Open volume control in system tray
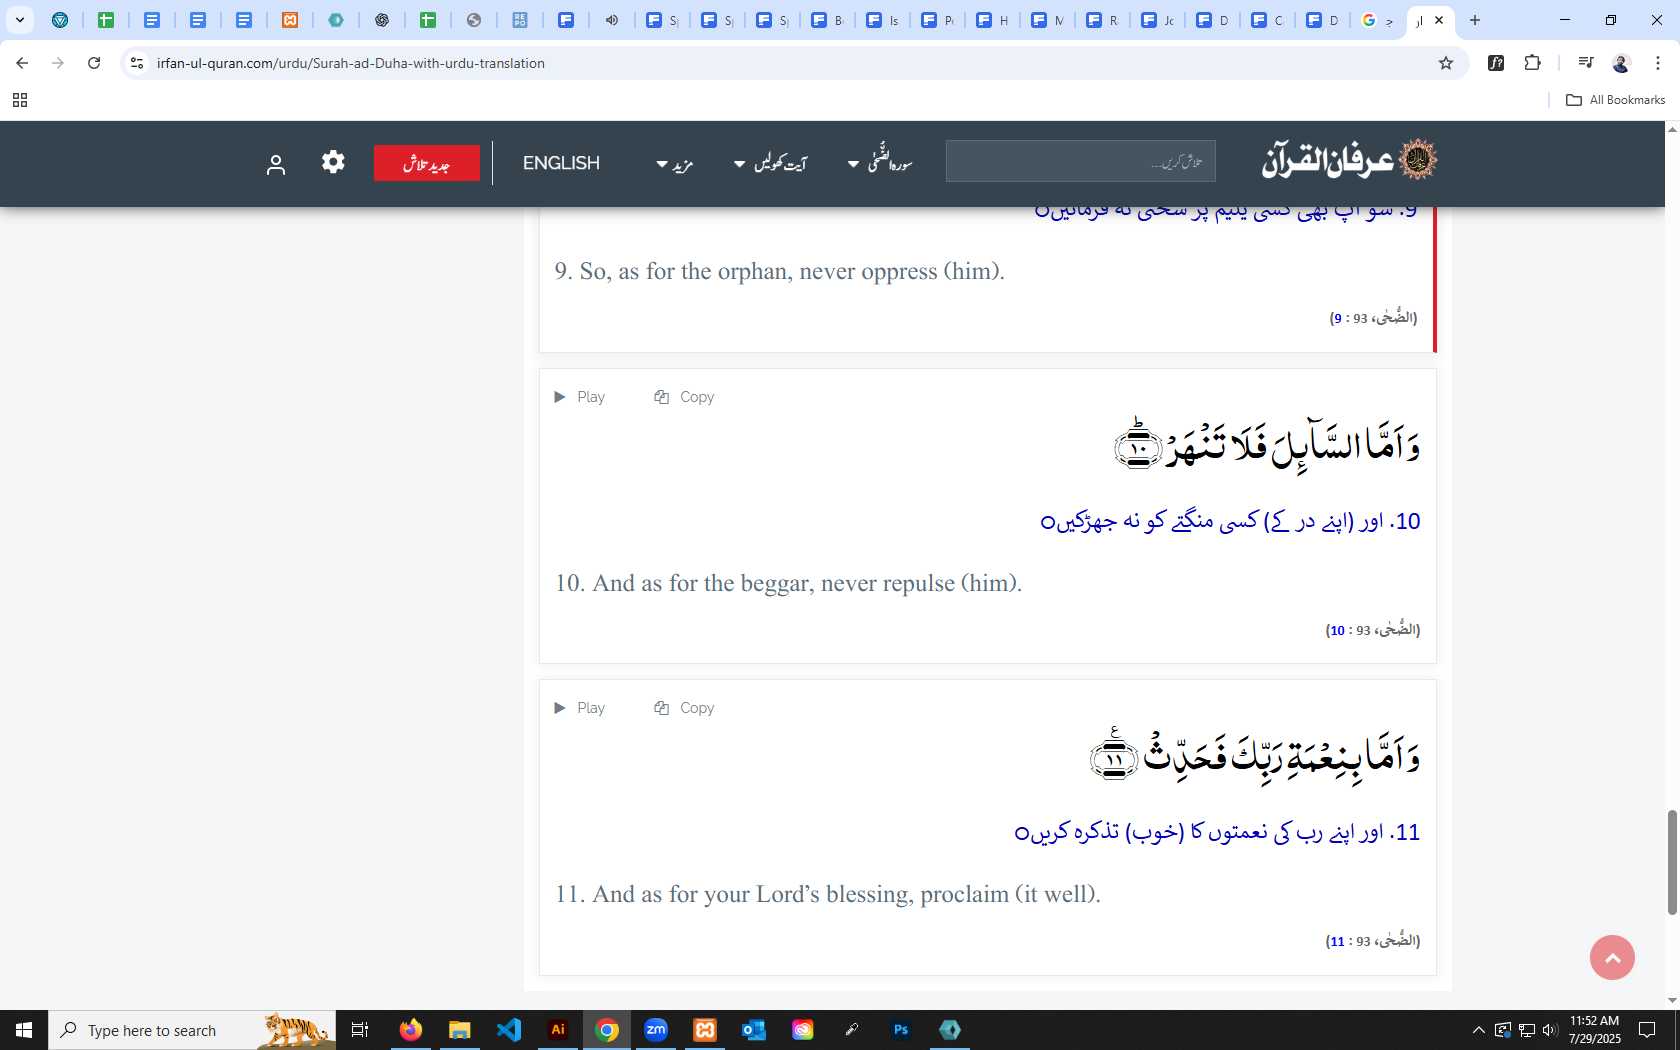The width and height of the screenshot is (1680, 1050). point(1550,1030)
